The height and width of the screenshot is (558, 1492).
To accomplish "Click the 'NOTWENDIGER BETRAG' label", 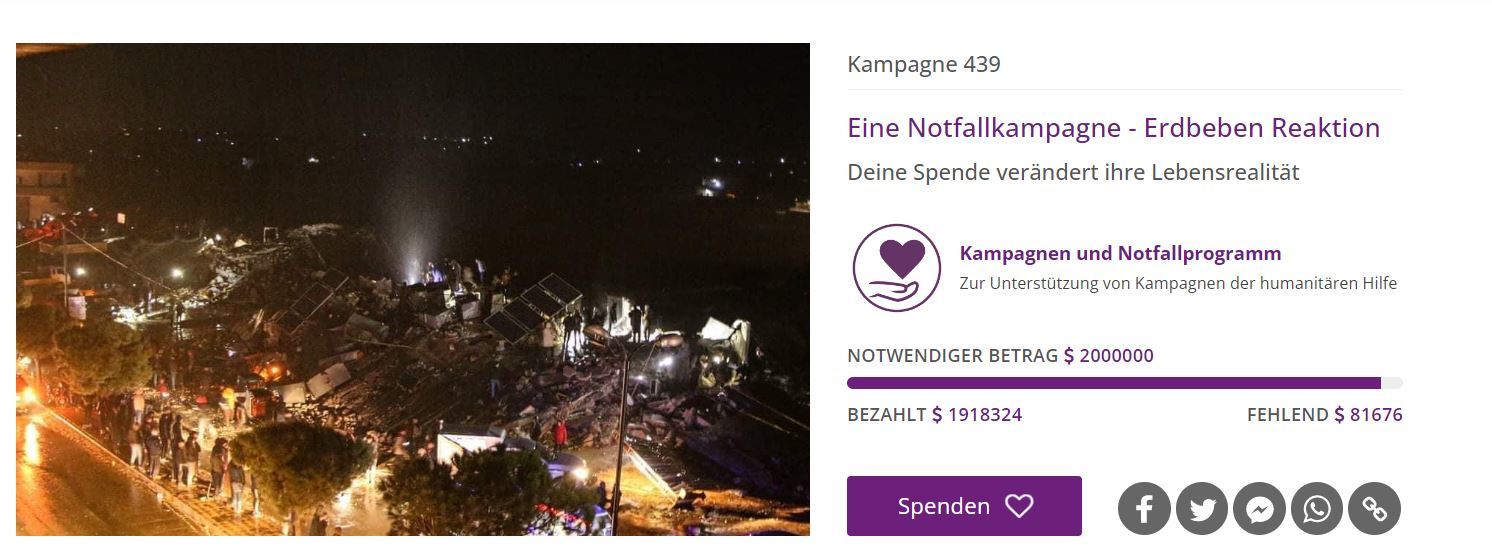I will click(952, 356).
